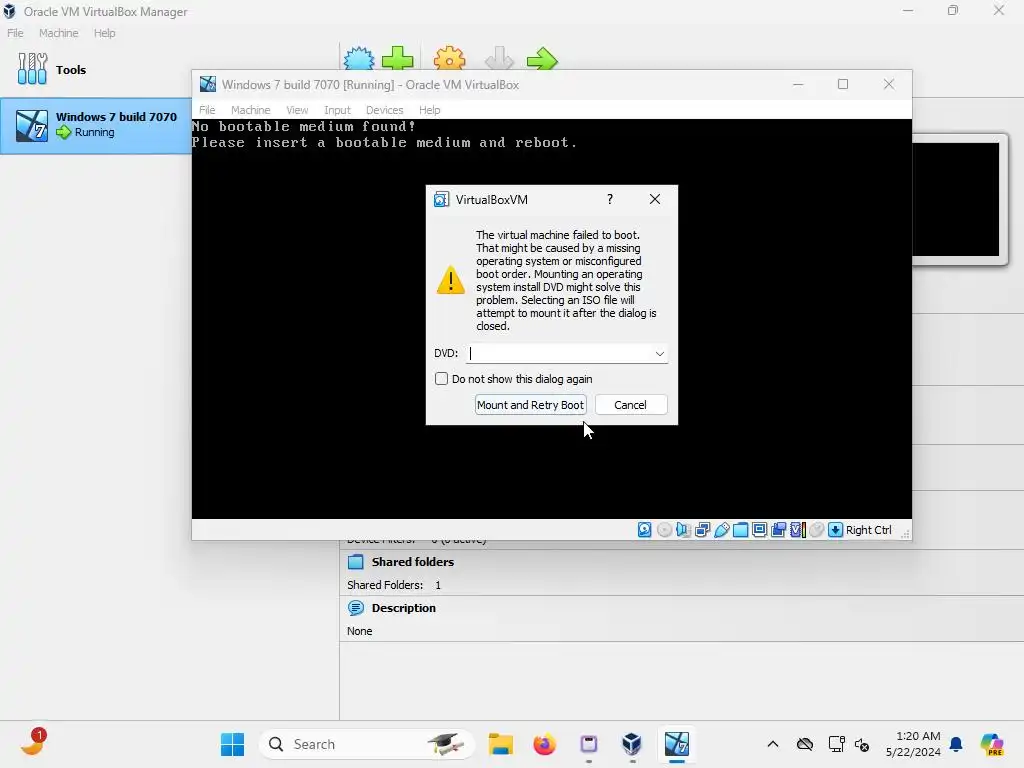Click the CPU virtualization status icon
The height and width of the screenshot is (768, 1024).
point(797,530)
